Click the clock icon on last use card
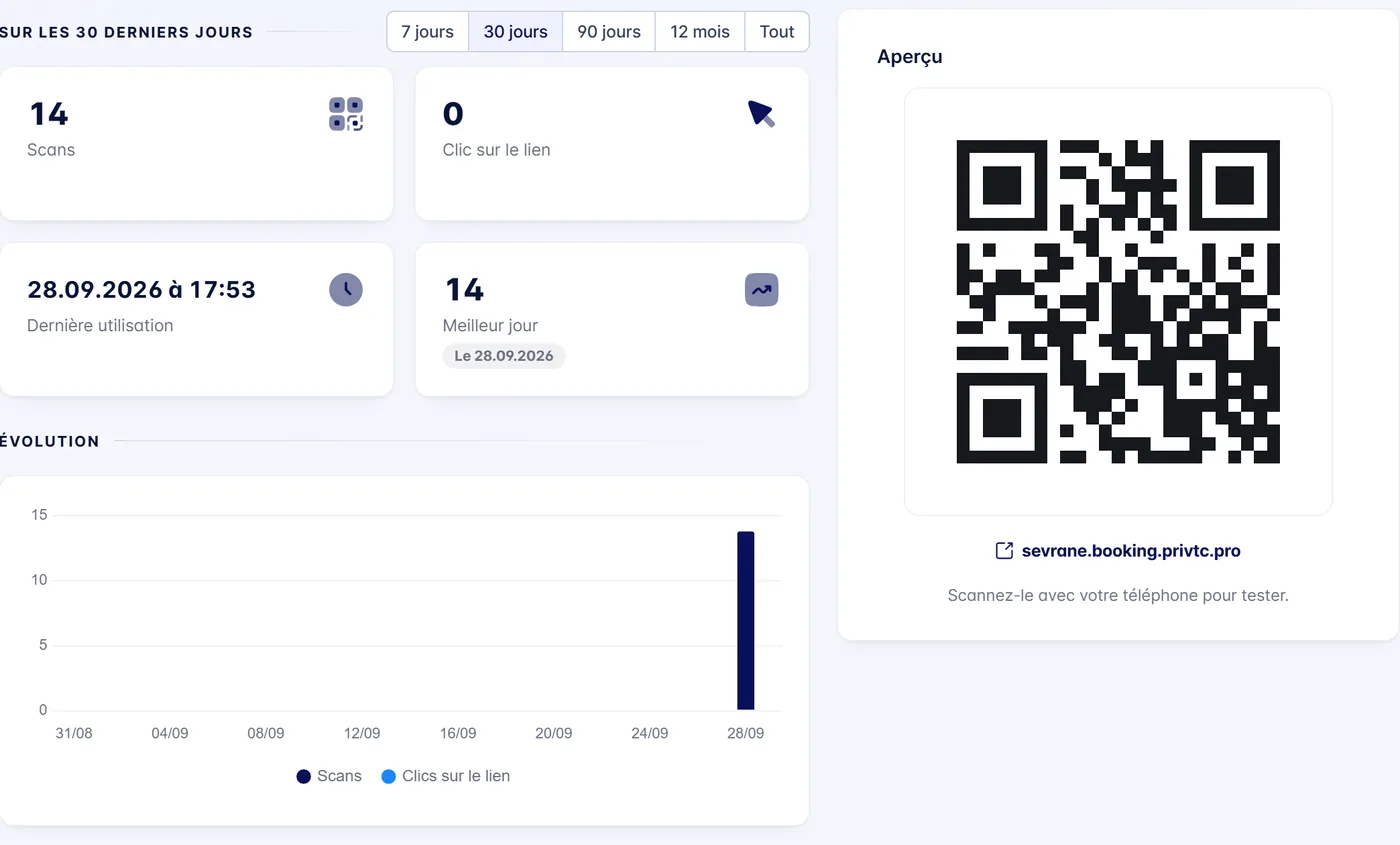Image resolution: width=1400 pixels, height=845 pixels. pos(346,290)
